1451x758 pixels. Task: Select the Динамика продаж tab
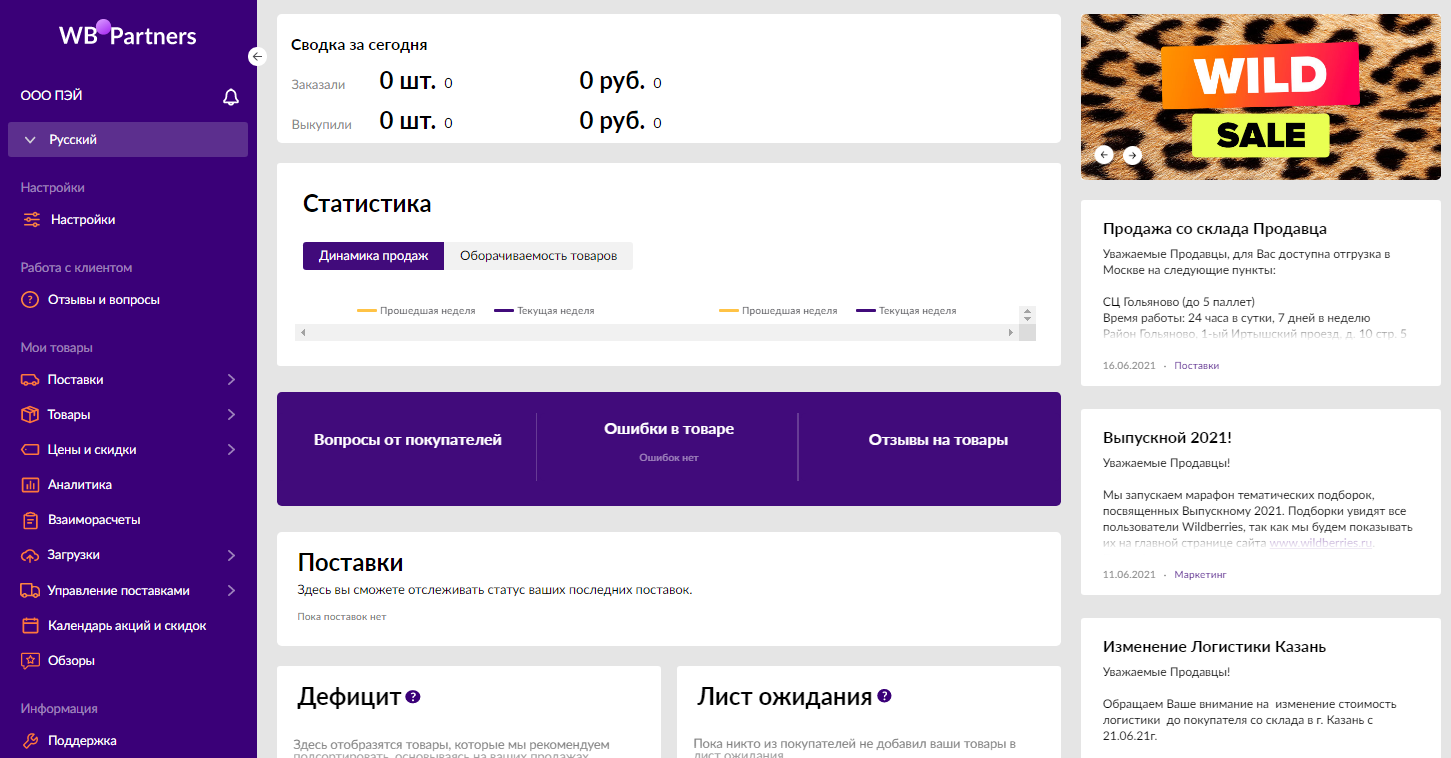(373, 256)
